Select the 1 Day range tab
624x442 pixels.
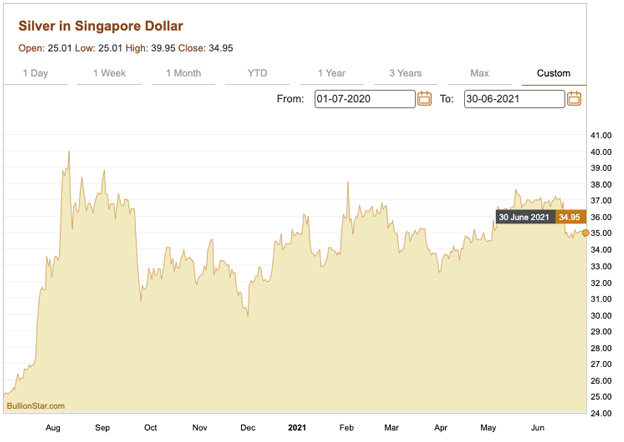[35, 73]
